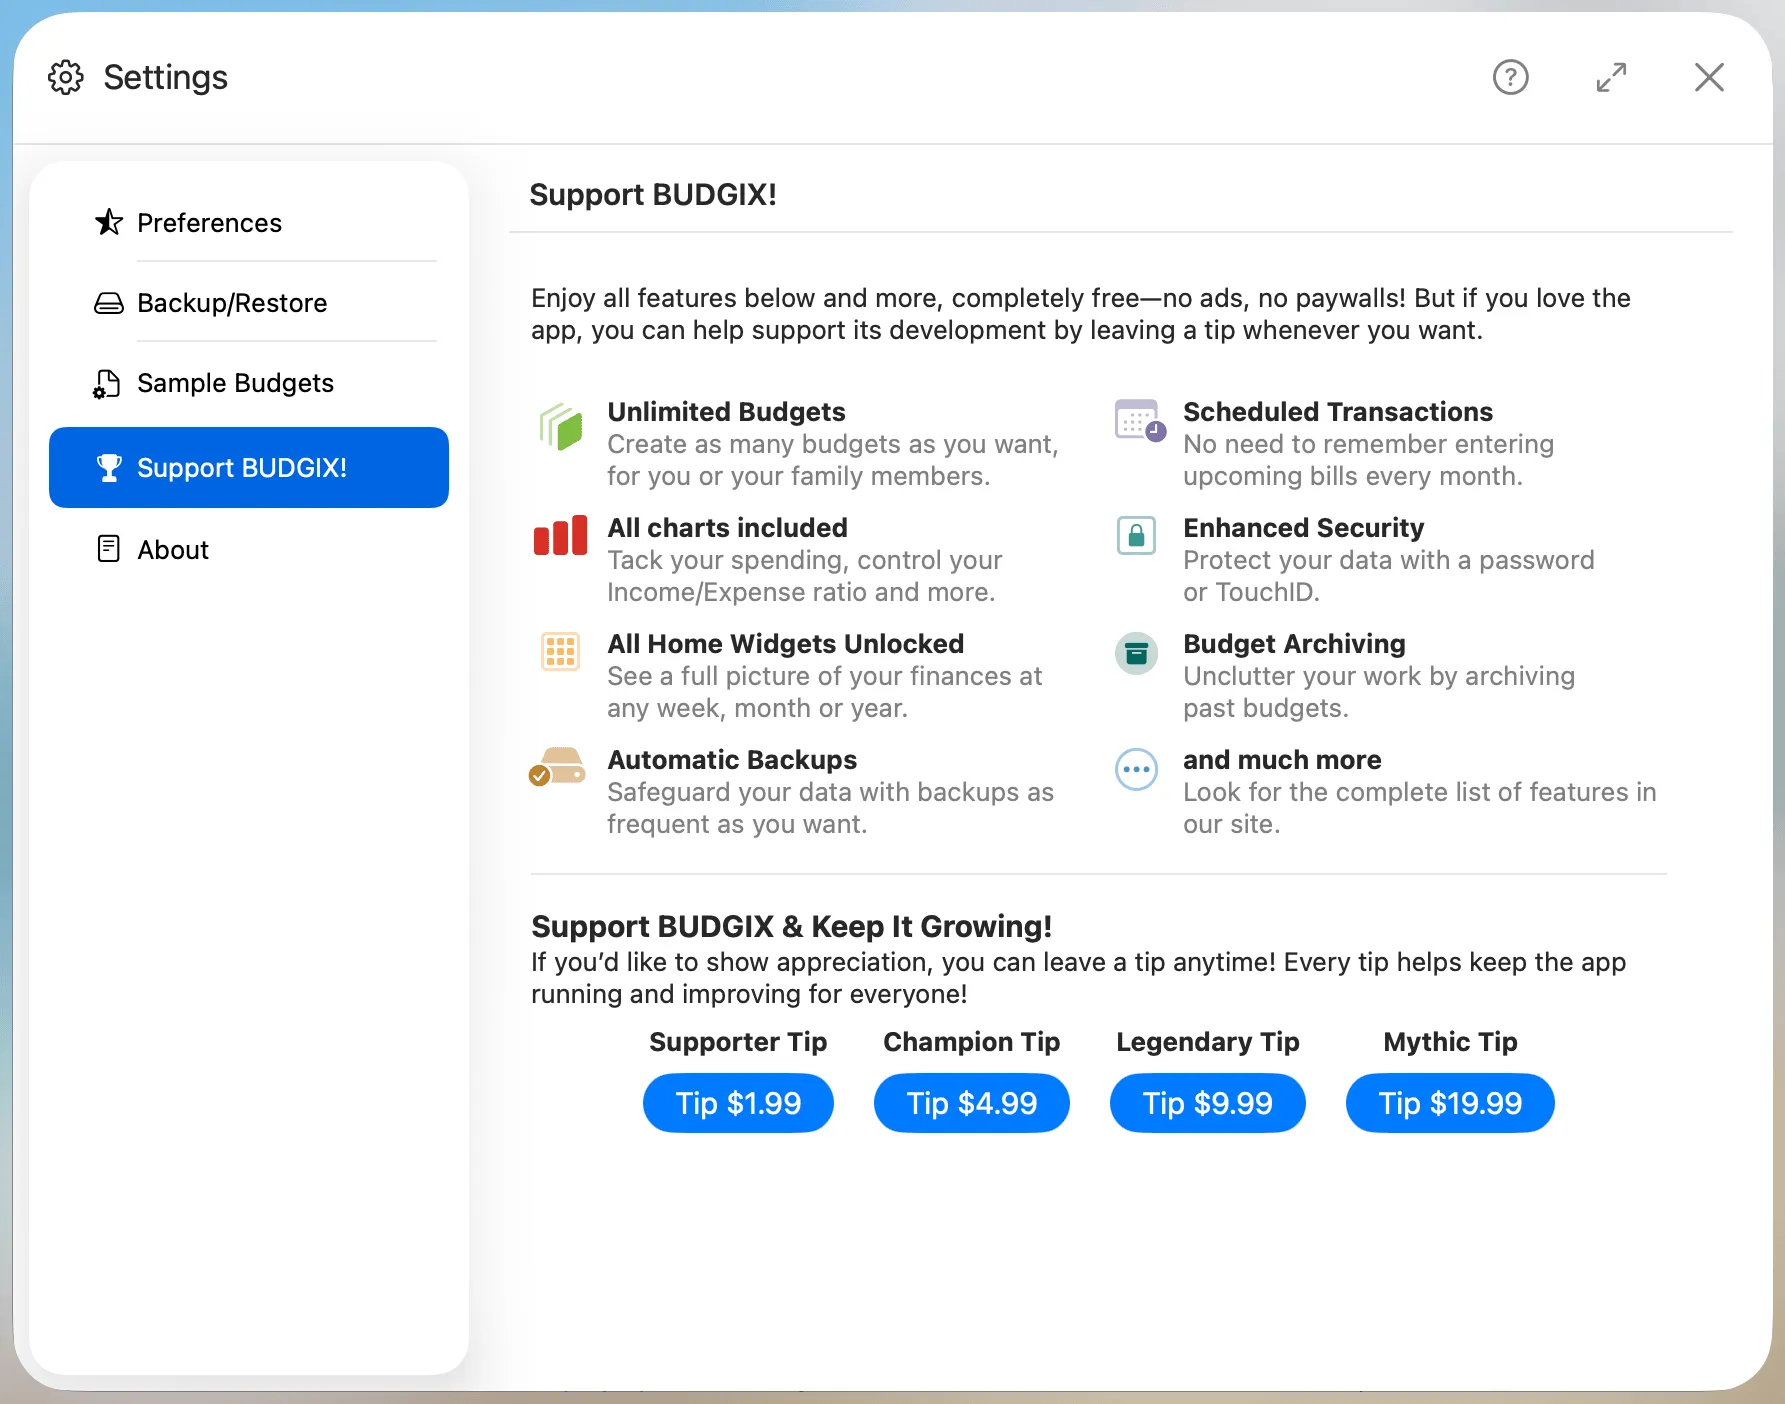Click the Budget Archiving box icon
This screenshot has width=1785, height=1404.
point(1136,653)
